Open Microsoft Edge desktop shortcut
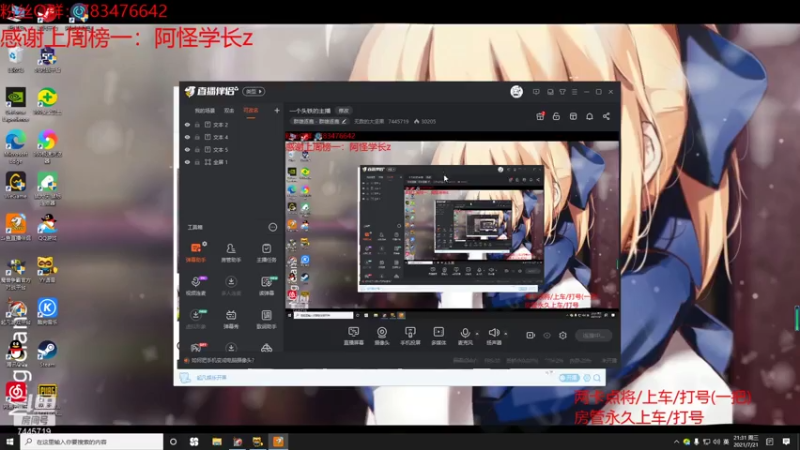This screenshot has height=450, width=800. 15,146
